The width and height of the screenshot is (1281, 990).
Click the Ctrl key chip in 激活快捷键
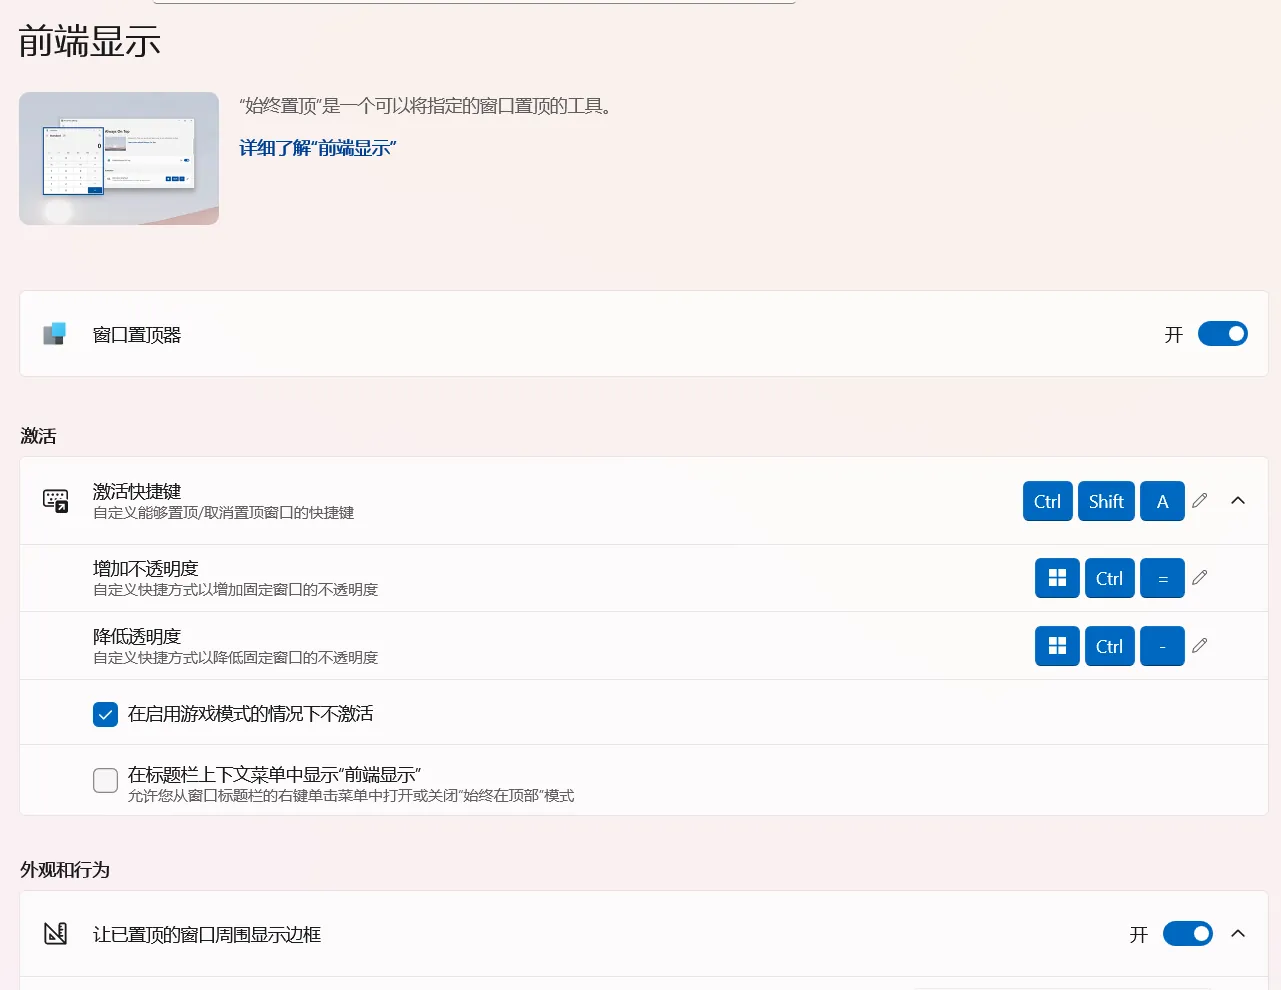(x=1047, y=501)
